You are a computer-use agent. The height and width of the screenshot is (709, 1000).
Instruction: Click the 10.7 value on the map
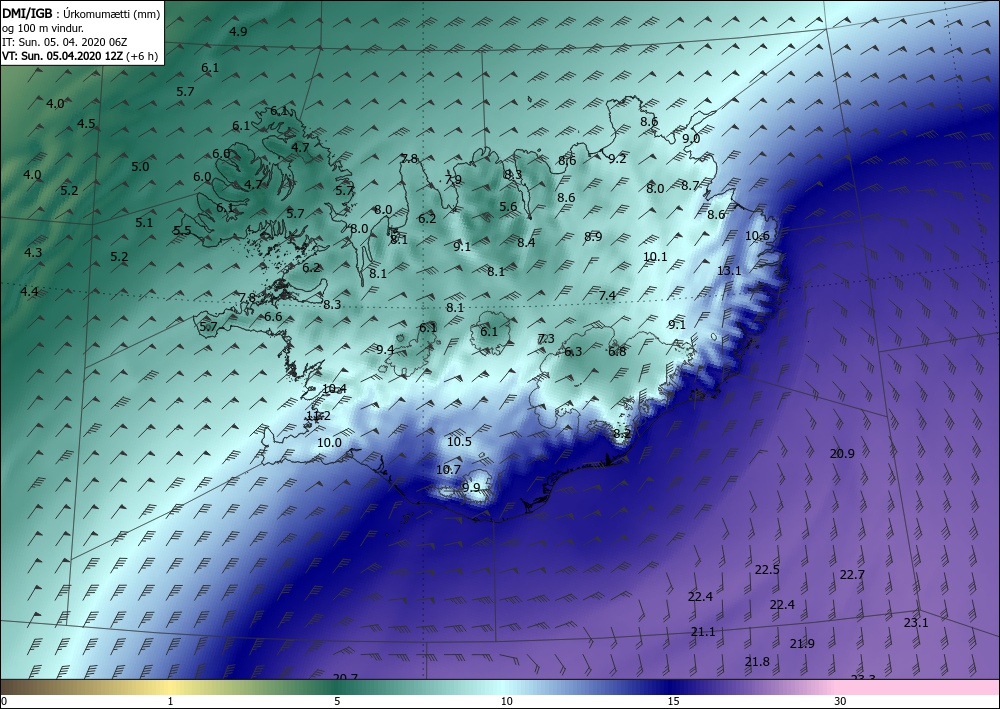[x=448, y=469]
